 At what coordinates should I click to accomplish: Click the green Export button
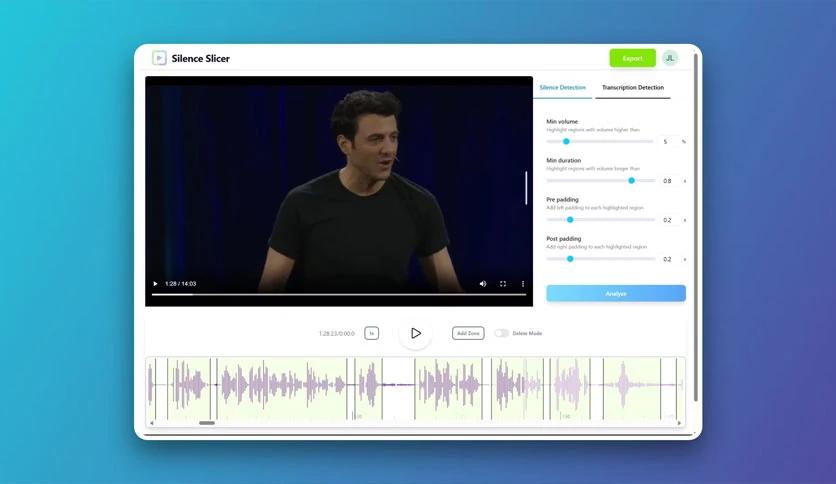pos(632,58)
